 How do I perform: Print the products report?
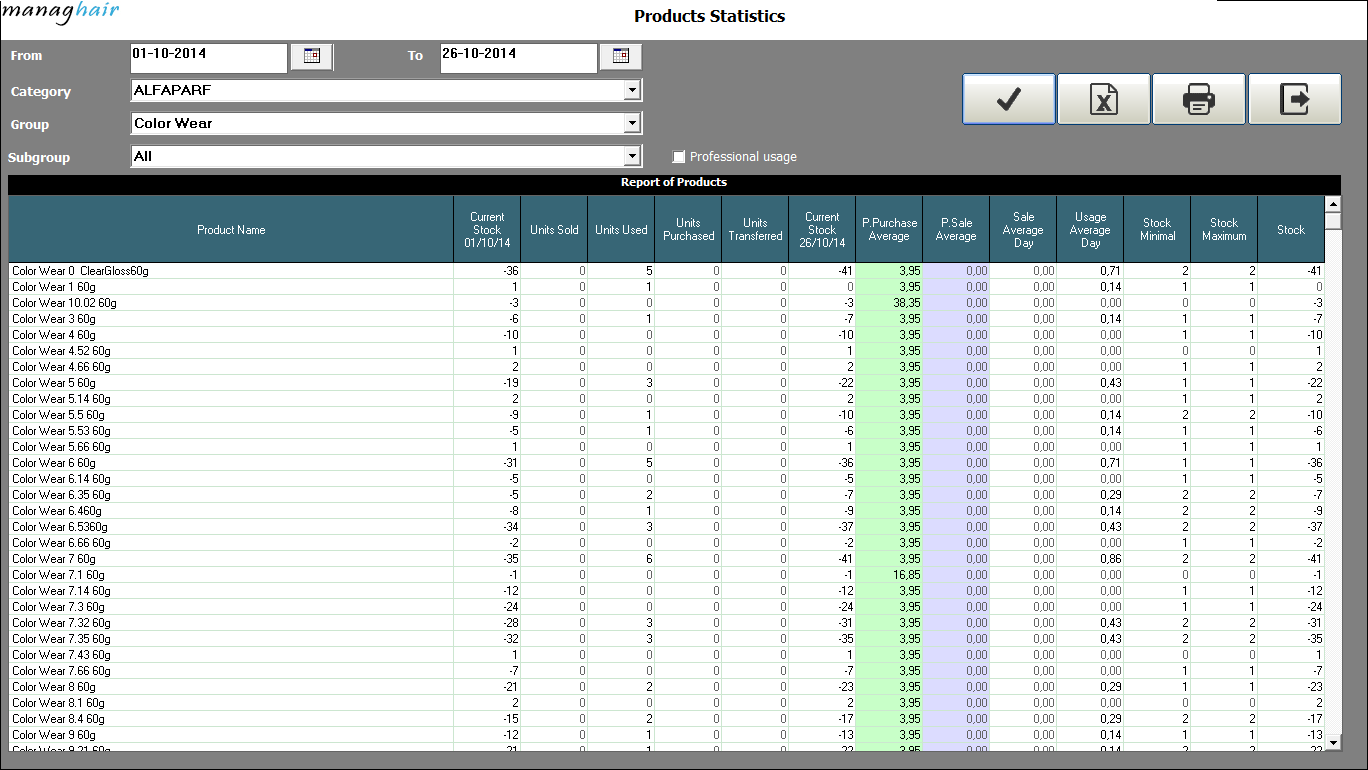[x=1198, y=99]
